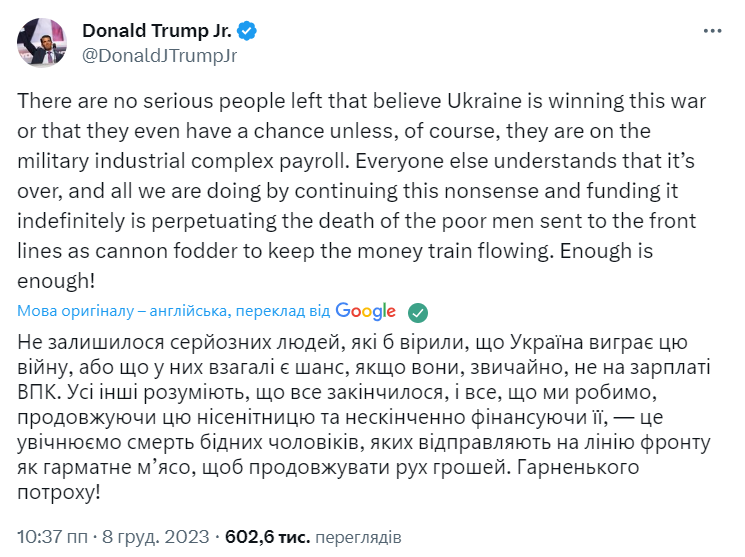Click the green checkmark beside Google
The image size is (745, 557).
pyautogui.click(x=419, y=311)
